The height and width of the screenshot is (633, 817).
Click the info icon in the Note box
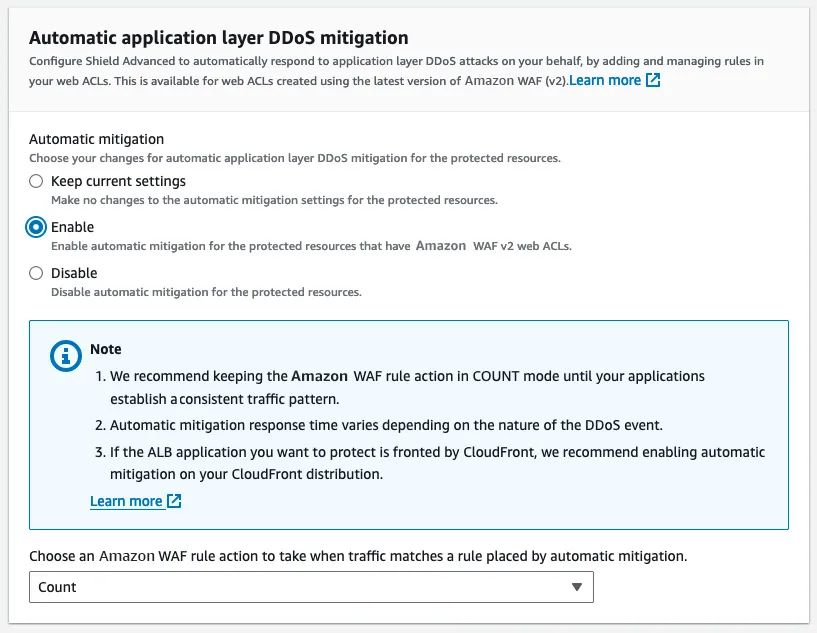pos(66,355)
